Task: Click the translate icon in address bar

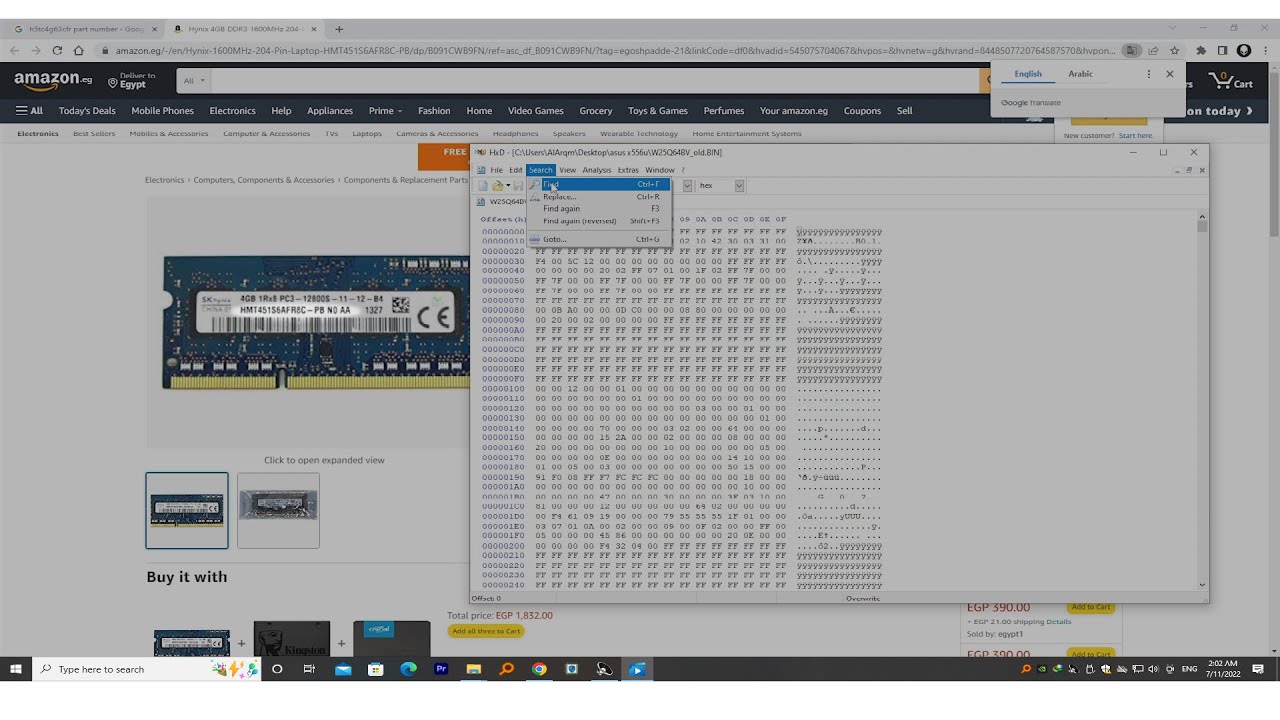Action: click(x=1131, y=50)
